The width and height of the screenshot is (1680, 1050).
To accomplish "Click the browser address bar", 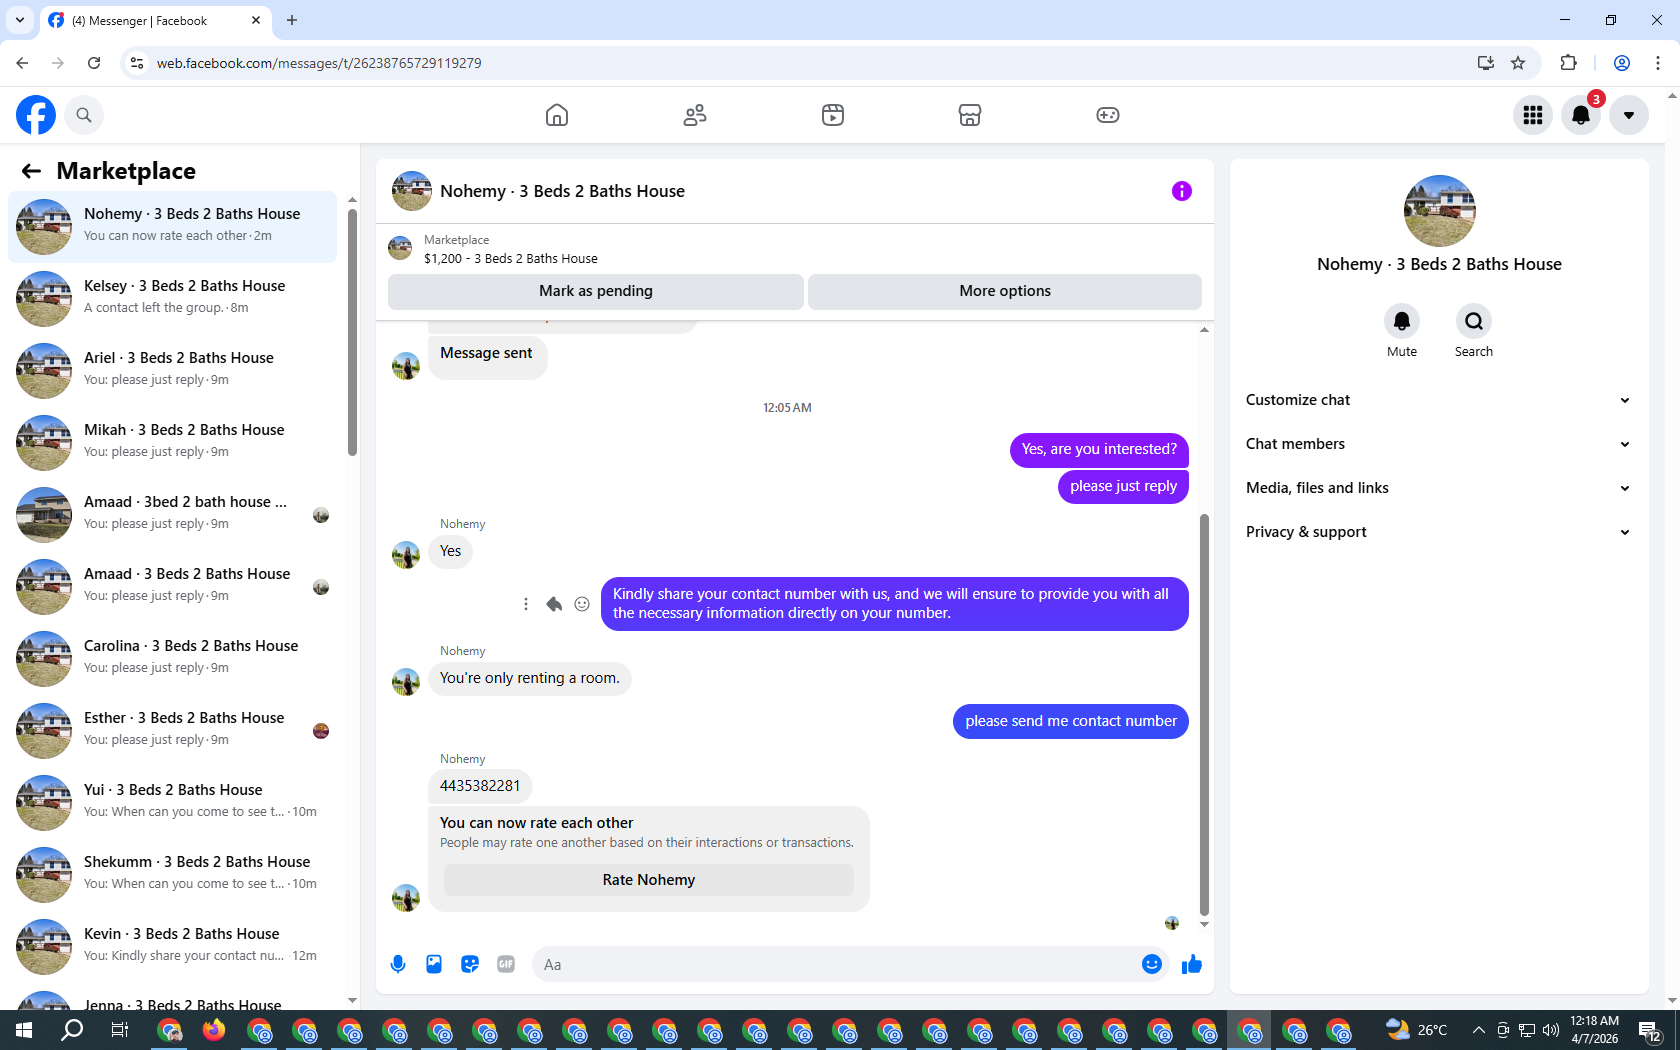I will [800, 63].
